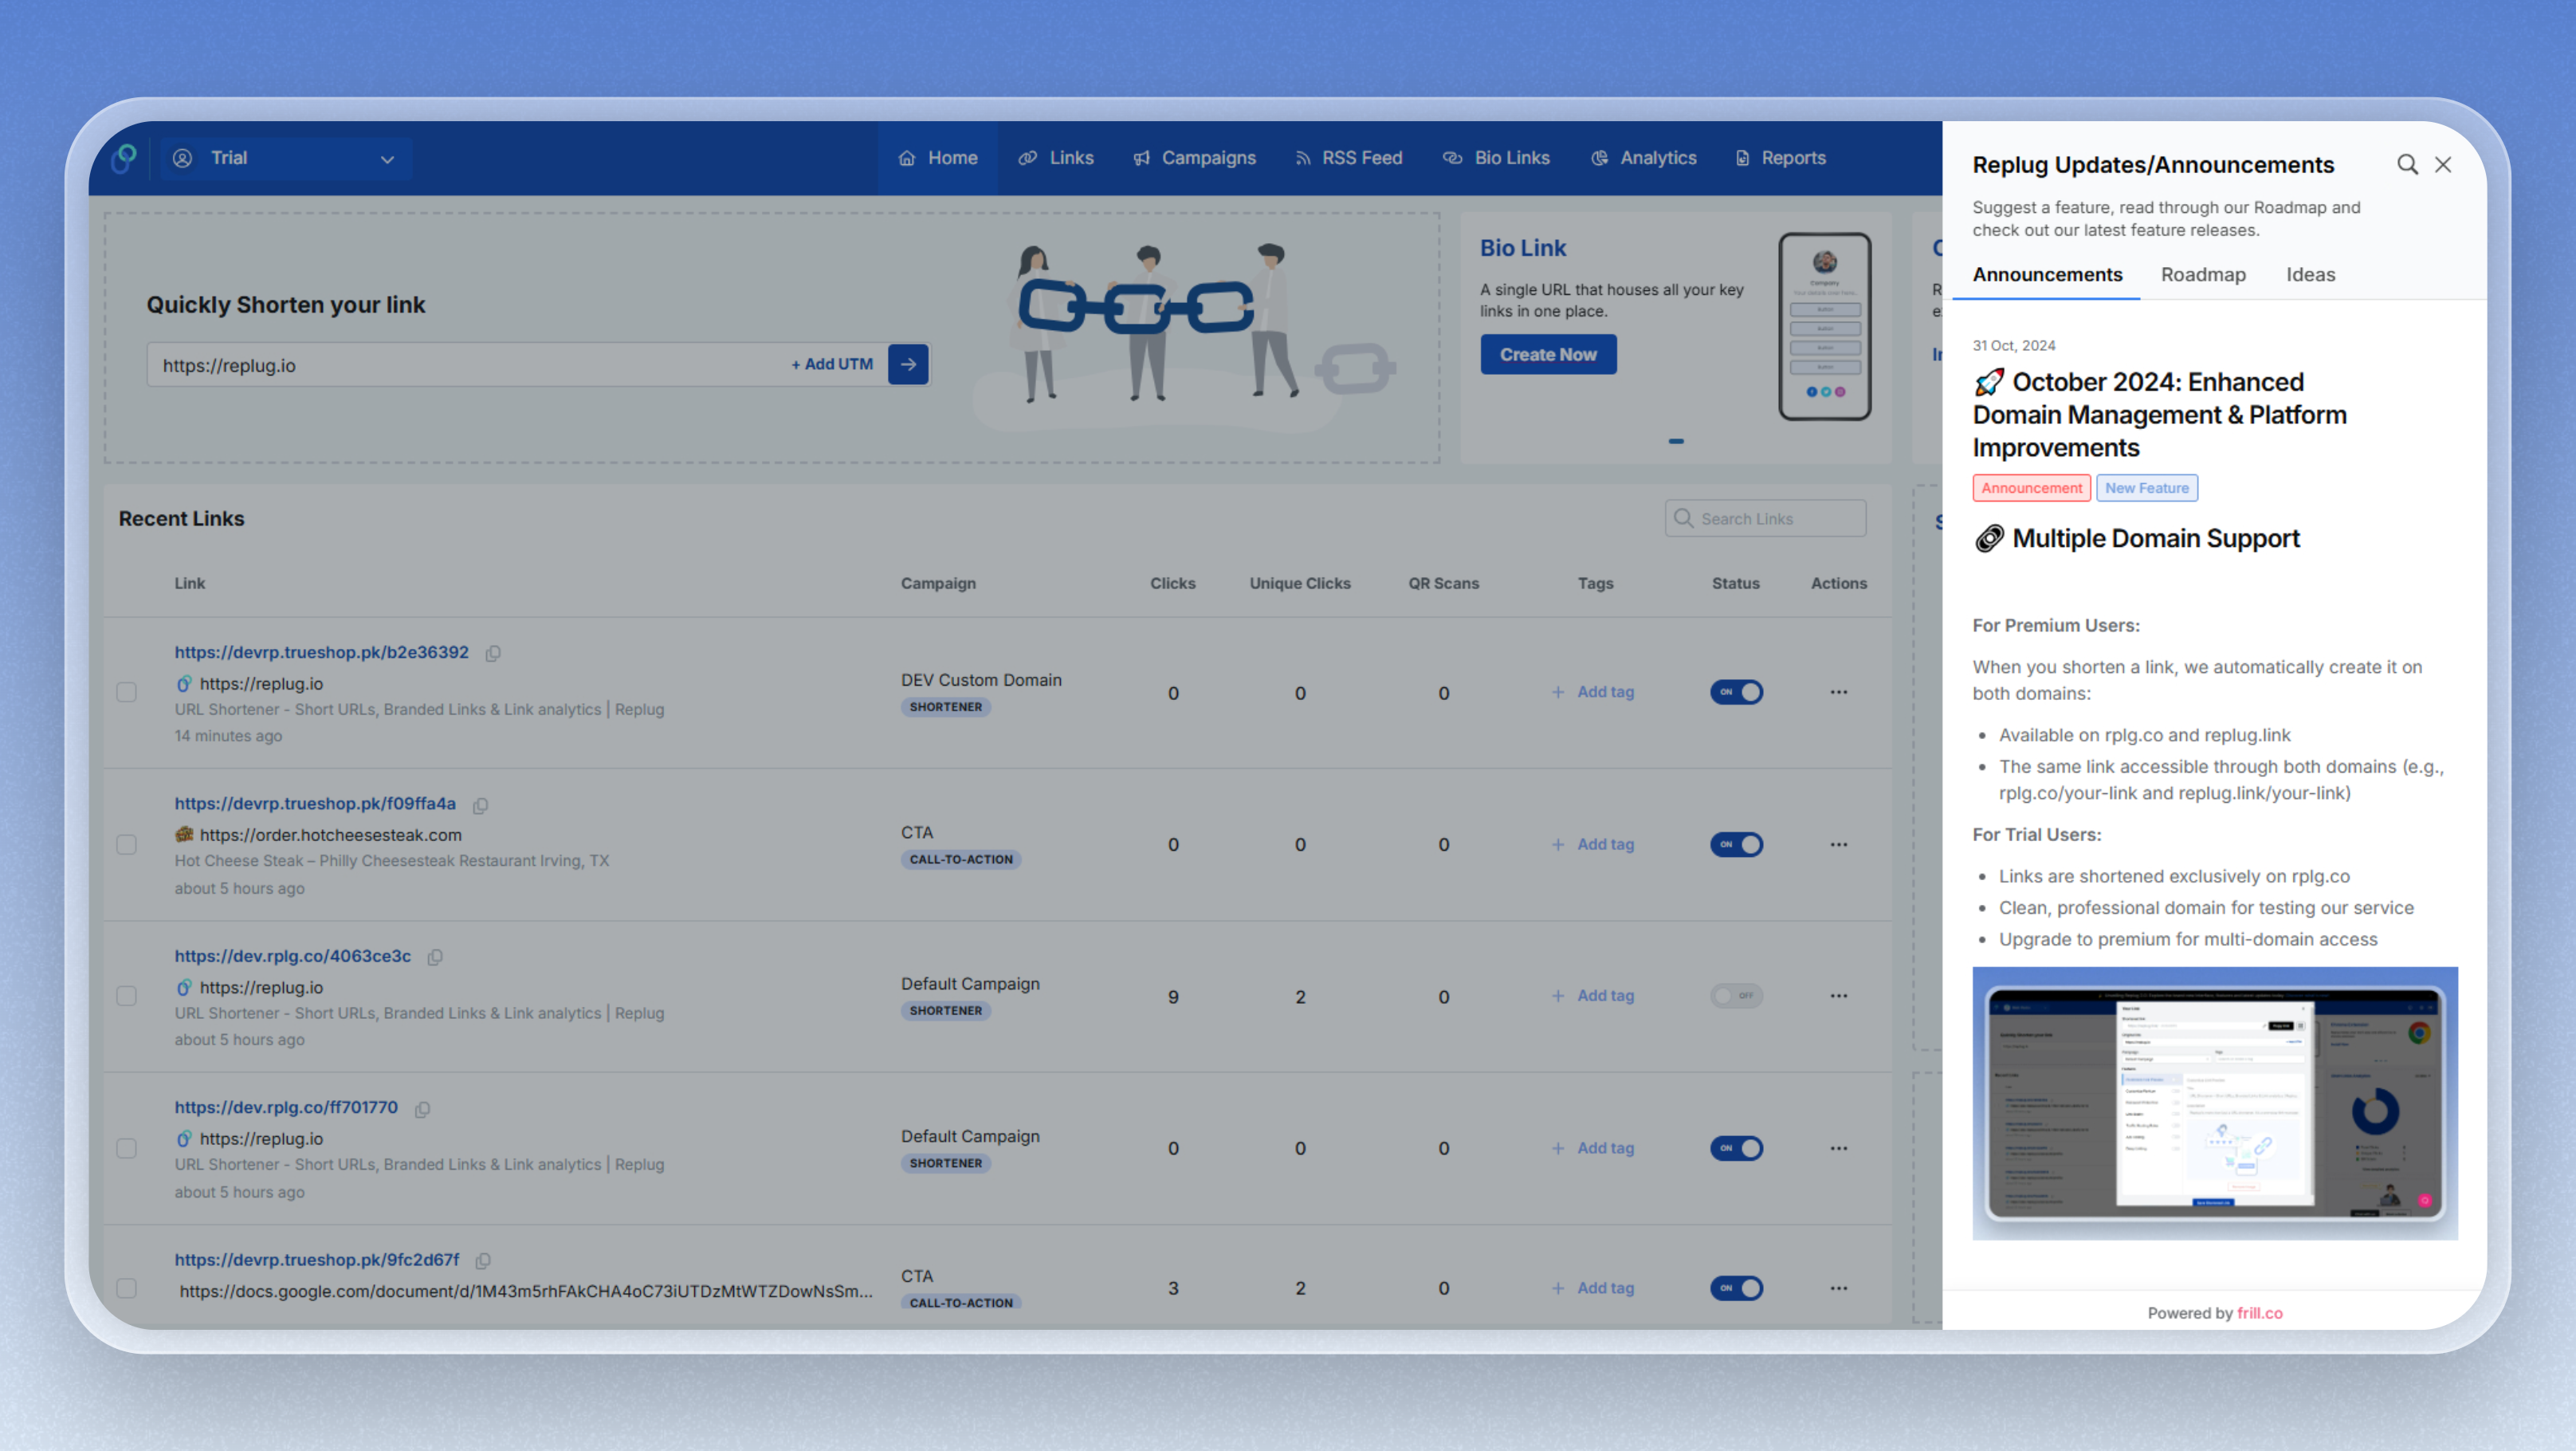This screenshot has height=1451, width=2576.
Task: Copy the dev.rplg.co/4063ce3c short link
Action: point(435,957)
